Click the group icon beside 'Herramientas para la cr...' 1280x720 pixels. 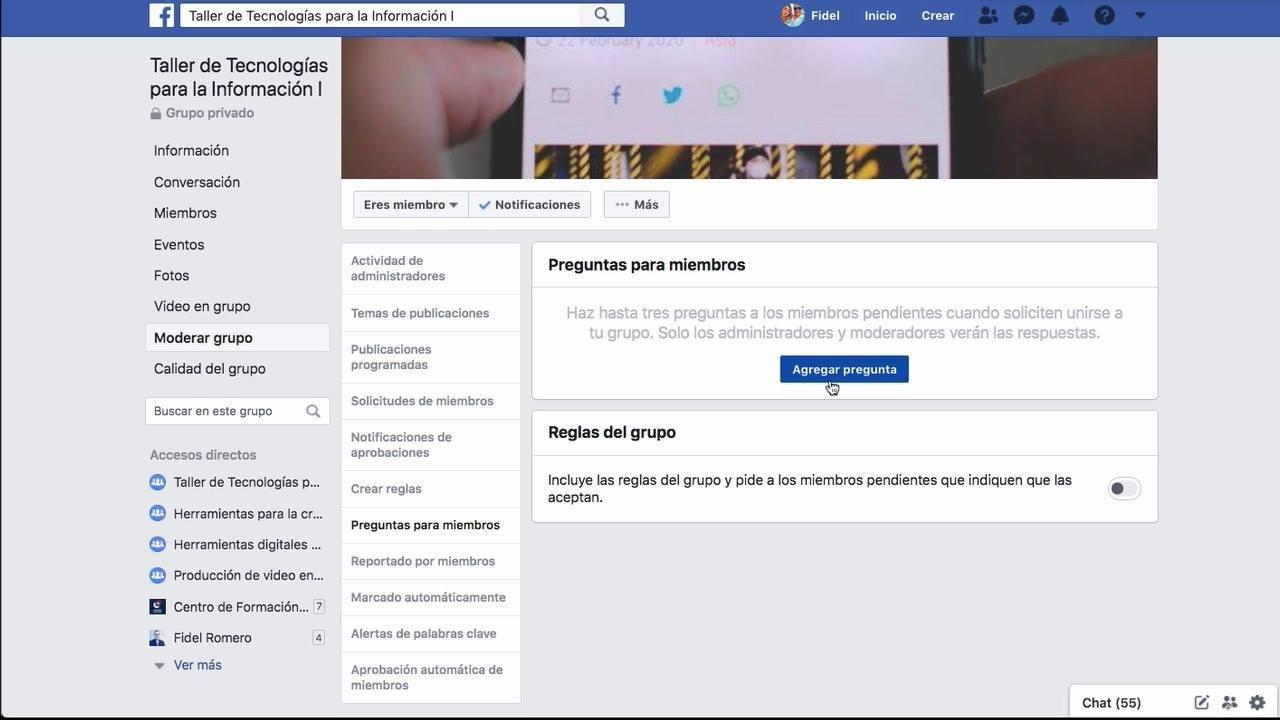point(157,513)
